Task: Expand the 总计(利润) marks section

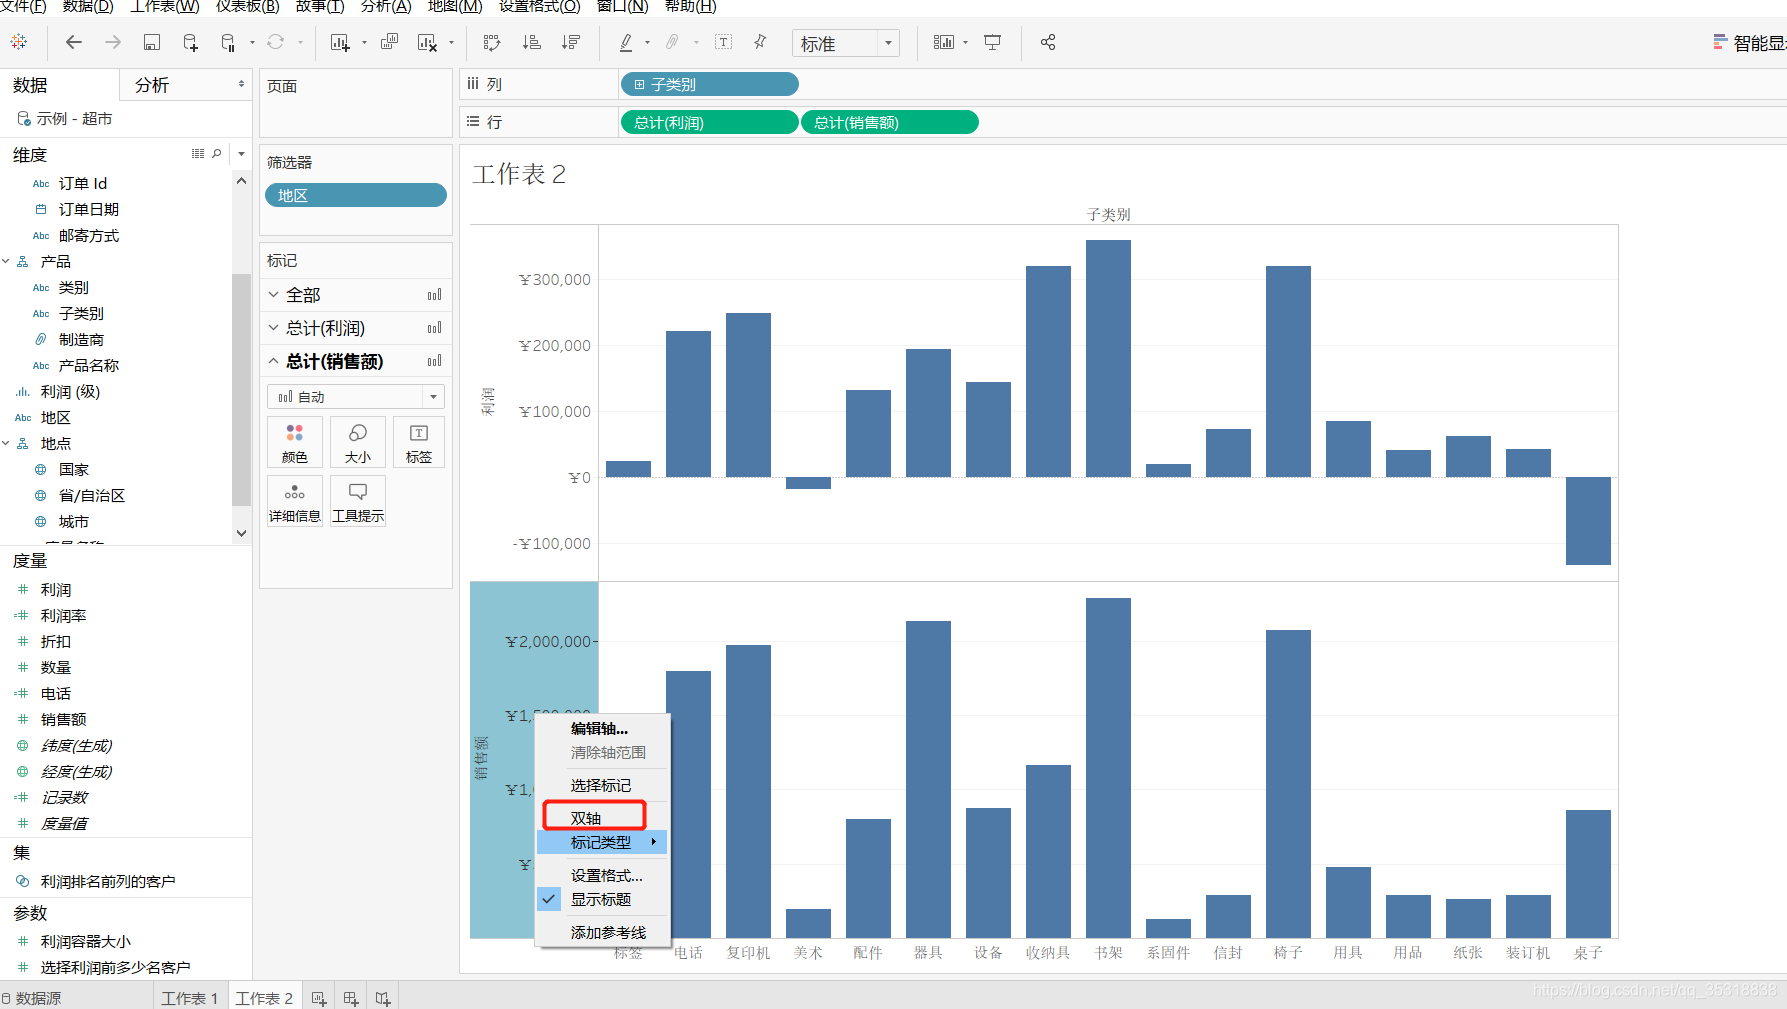Action: point(274,328)
